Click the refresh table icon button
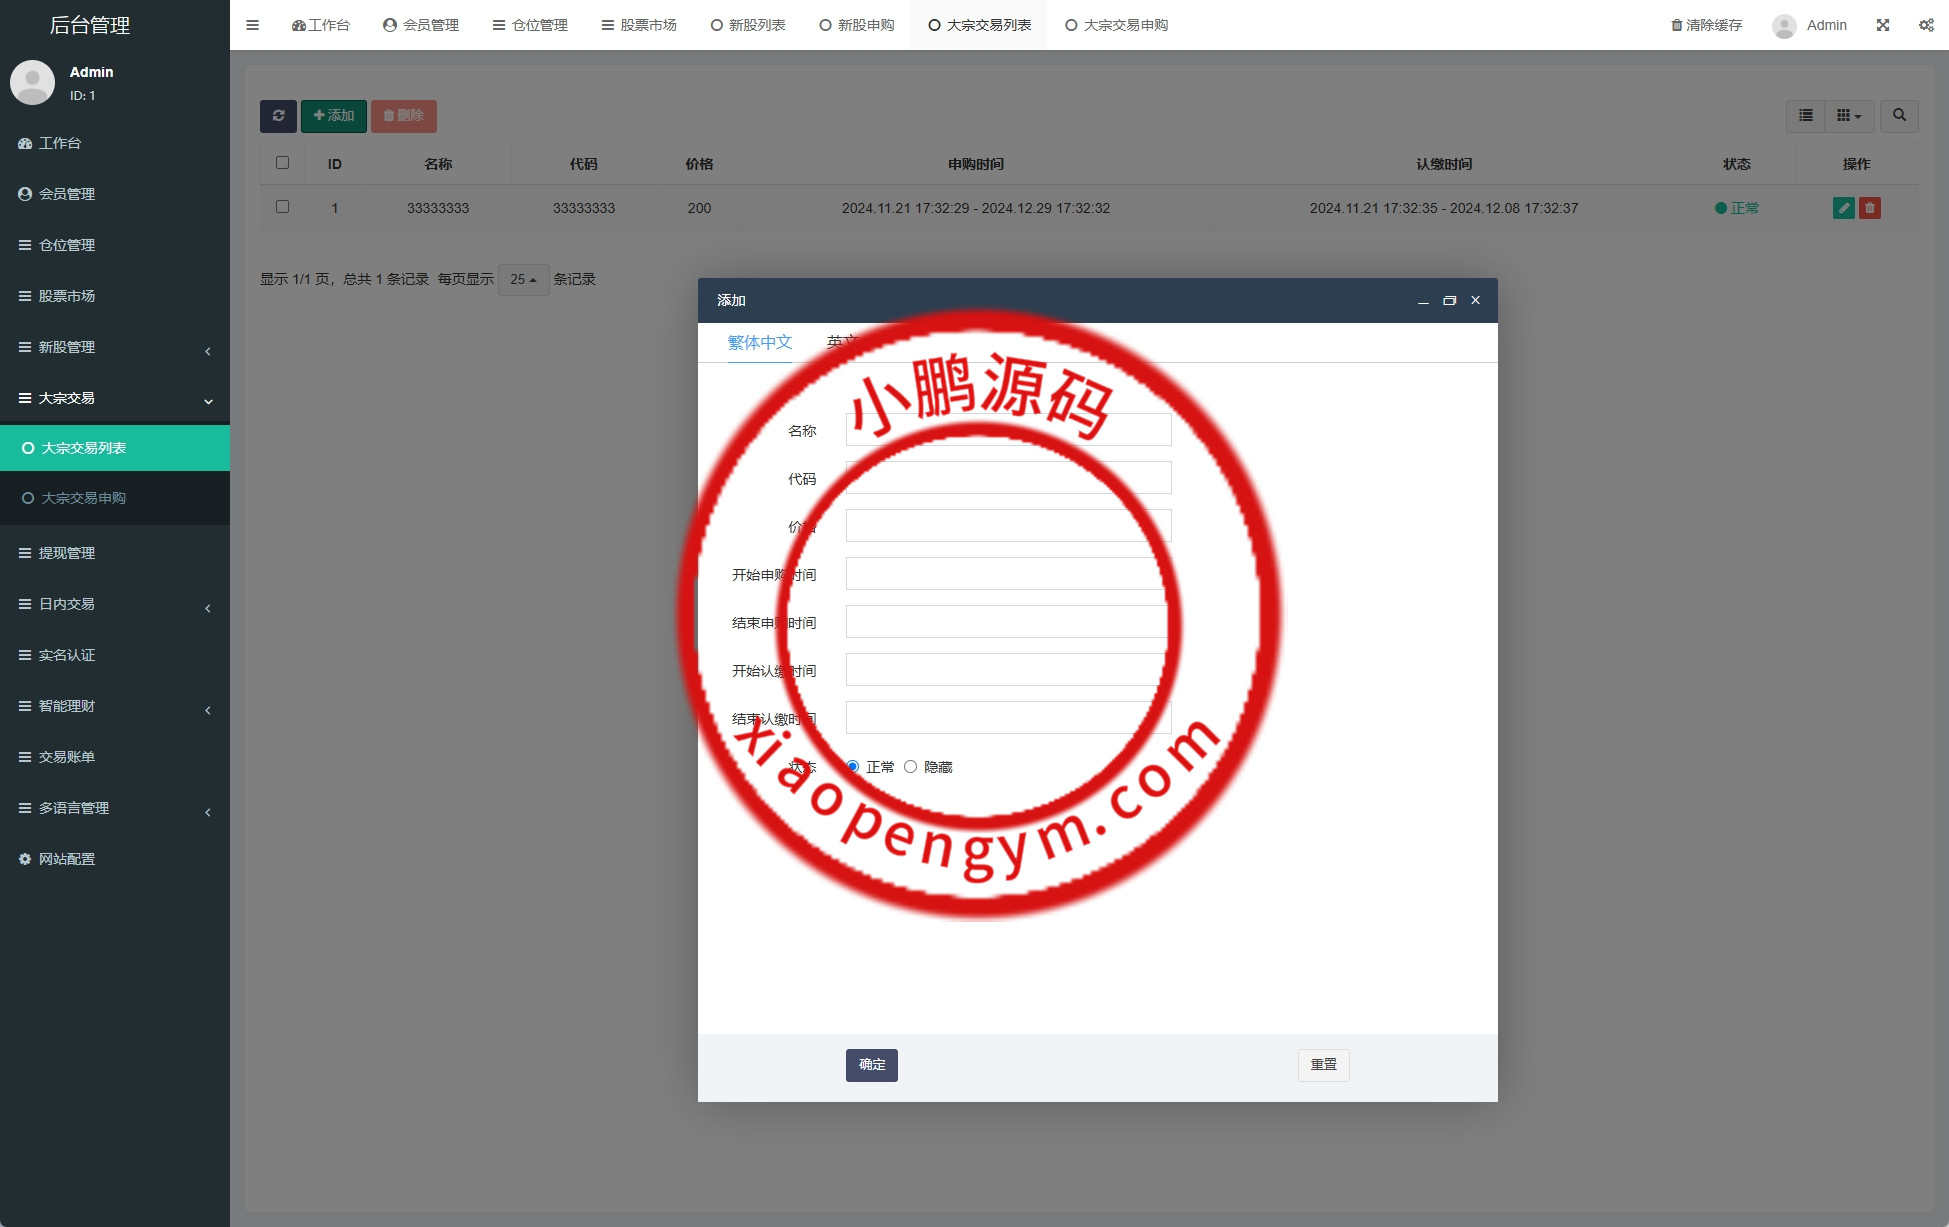 278,116
